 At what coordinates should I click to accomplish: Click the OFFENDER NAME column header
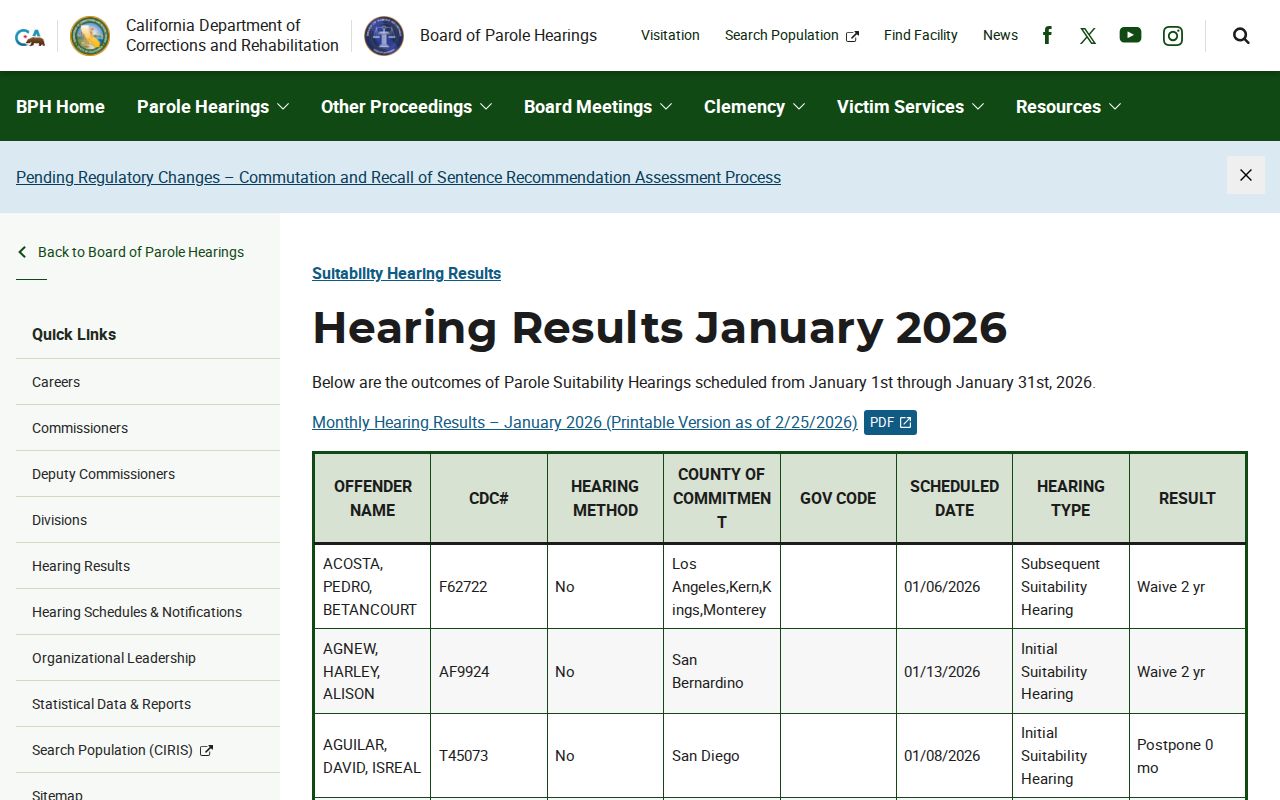tap(373, 498)
